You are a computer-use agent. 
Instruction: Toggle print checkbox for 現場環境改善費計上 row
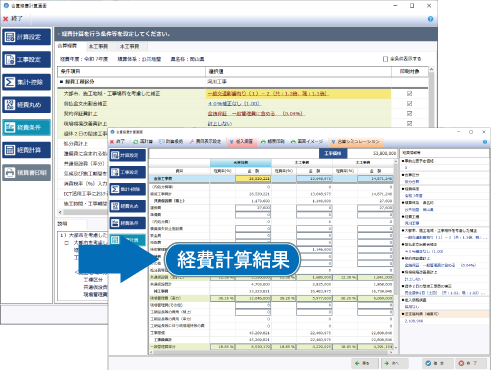coord(409,123)
